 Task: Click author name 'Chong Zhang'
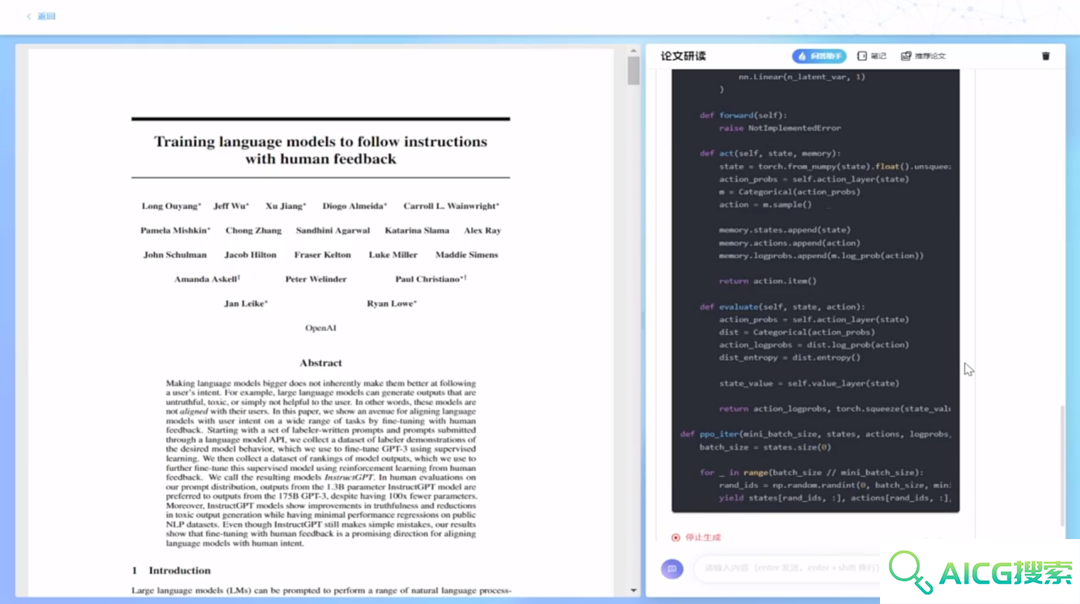point(253,230)
